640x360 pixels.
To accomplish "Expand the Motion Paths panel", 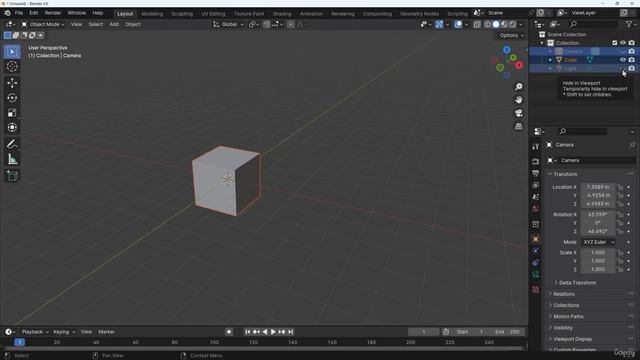I will (x=568, y=317).
